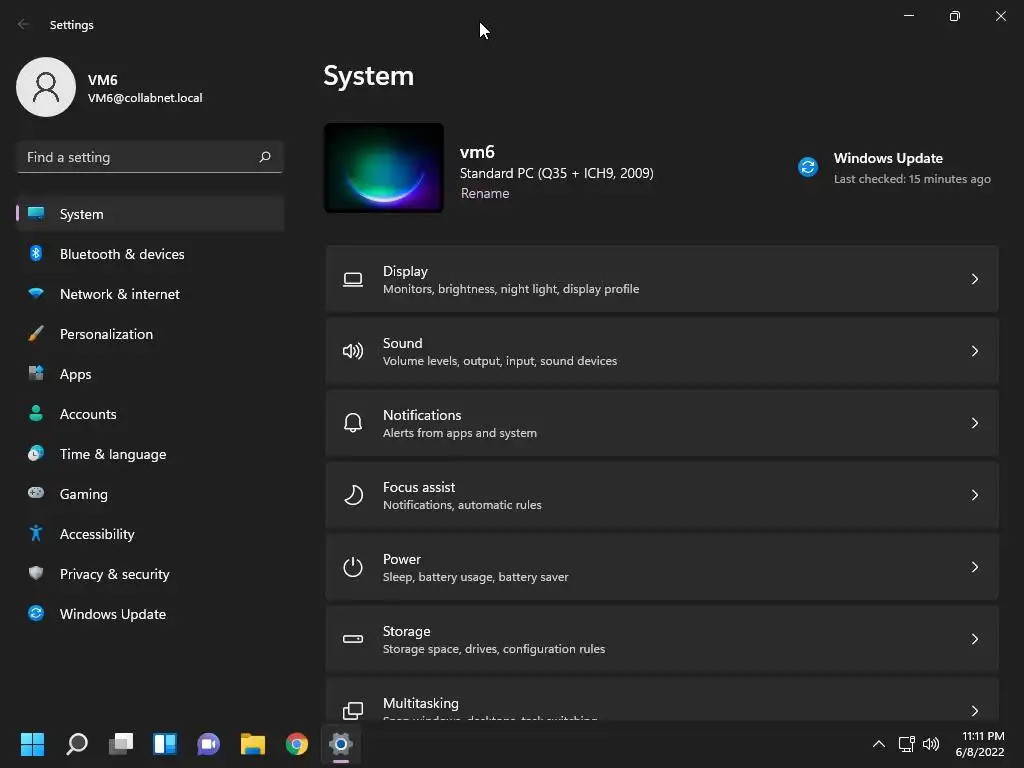The height and width of the screenshot is (768, 1024).
Task: Show hidden system tray icons
Action: pos(879,744)
